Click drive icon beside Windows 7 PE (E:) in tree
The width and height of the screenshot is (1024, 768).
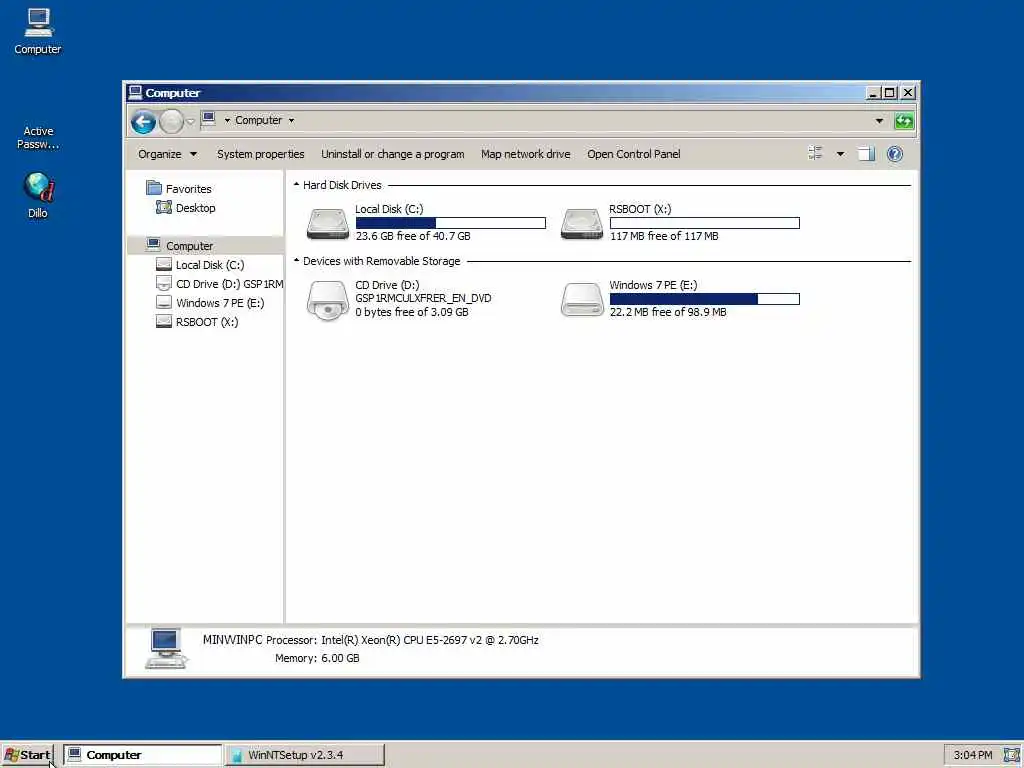pos(164,302)
